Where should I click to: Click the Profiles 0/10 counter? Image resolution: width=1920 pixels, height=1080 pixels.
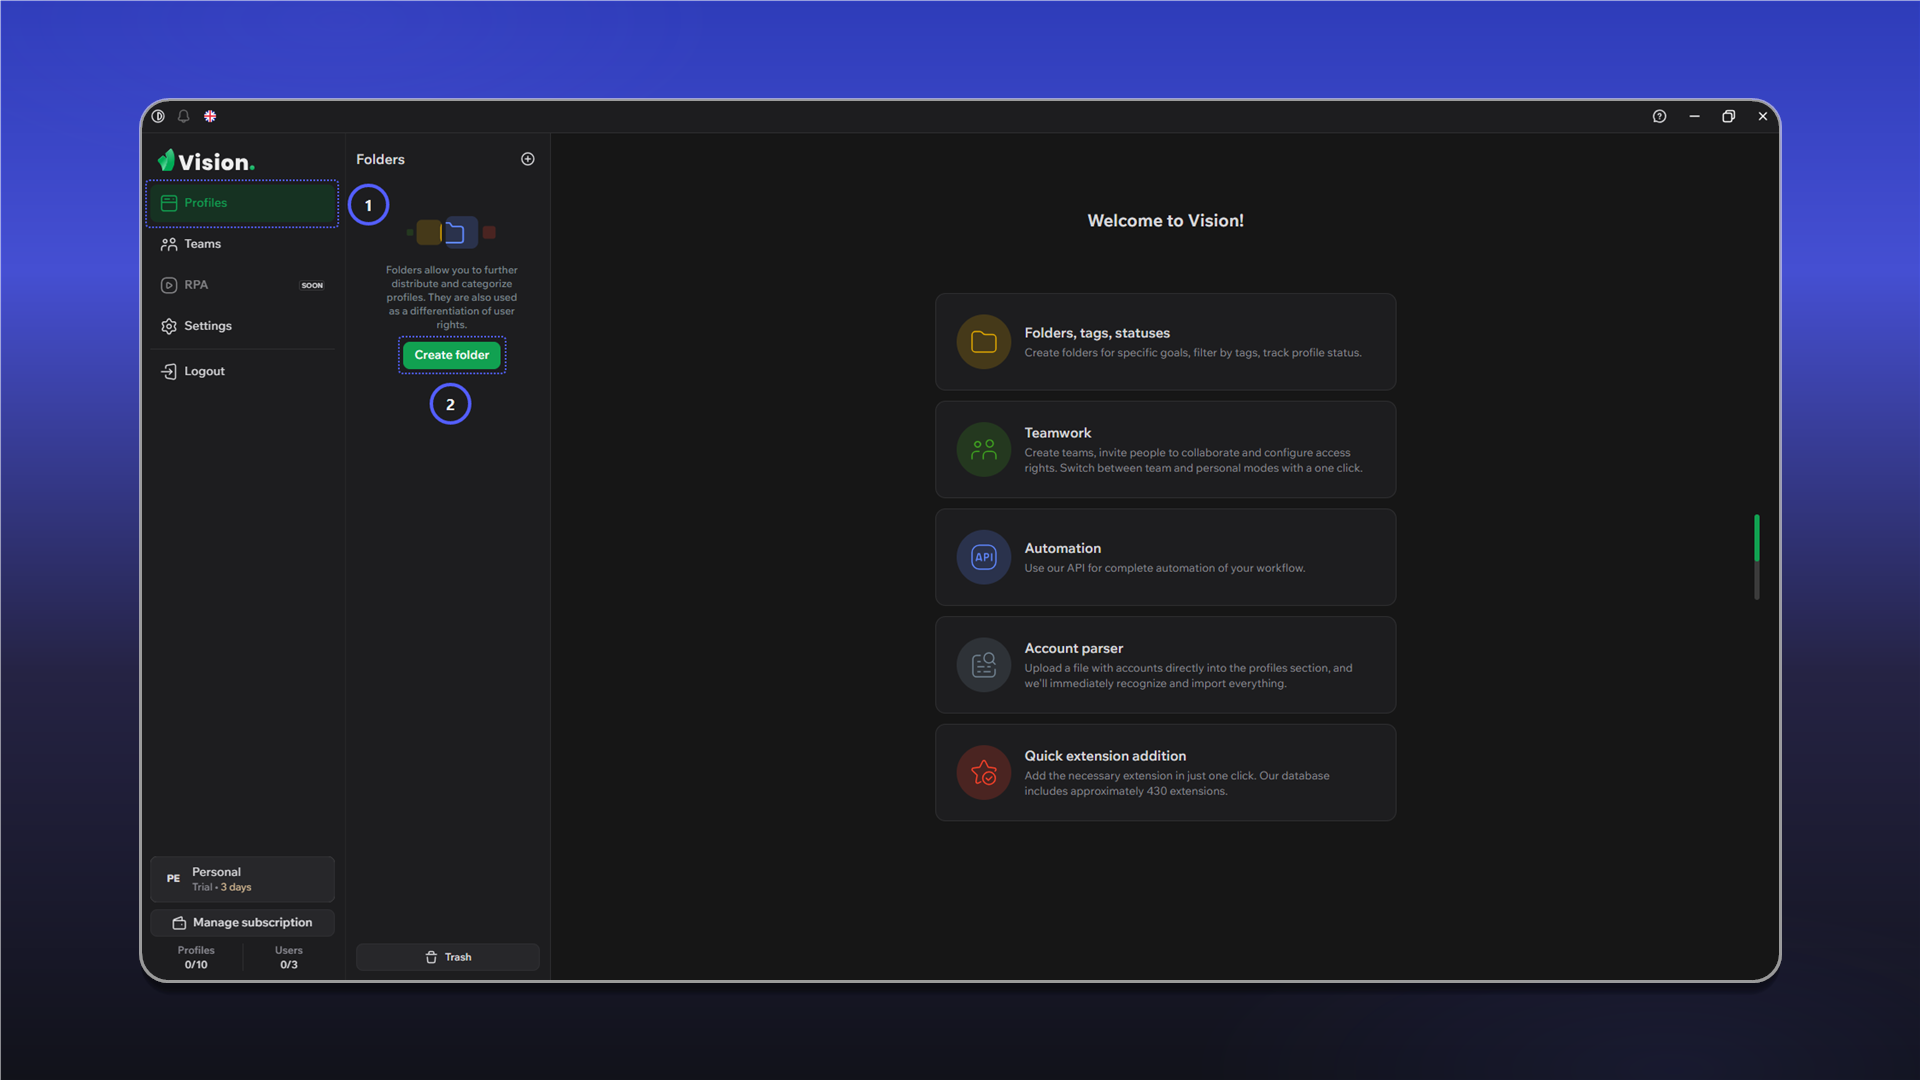point(196,958)
